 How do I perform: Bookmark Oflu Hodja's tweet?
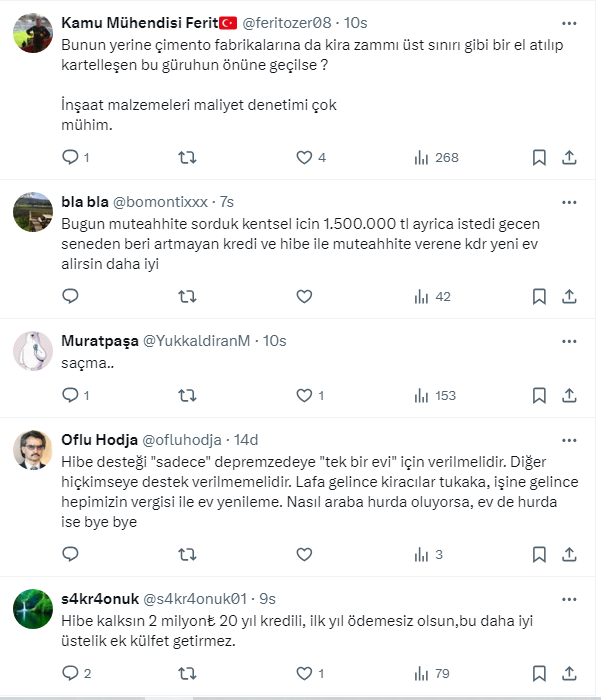click(539, 554)
